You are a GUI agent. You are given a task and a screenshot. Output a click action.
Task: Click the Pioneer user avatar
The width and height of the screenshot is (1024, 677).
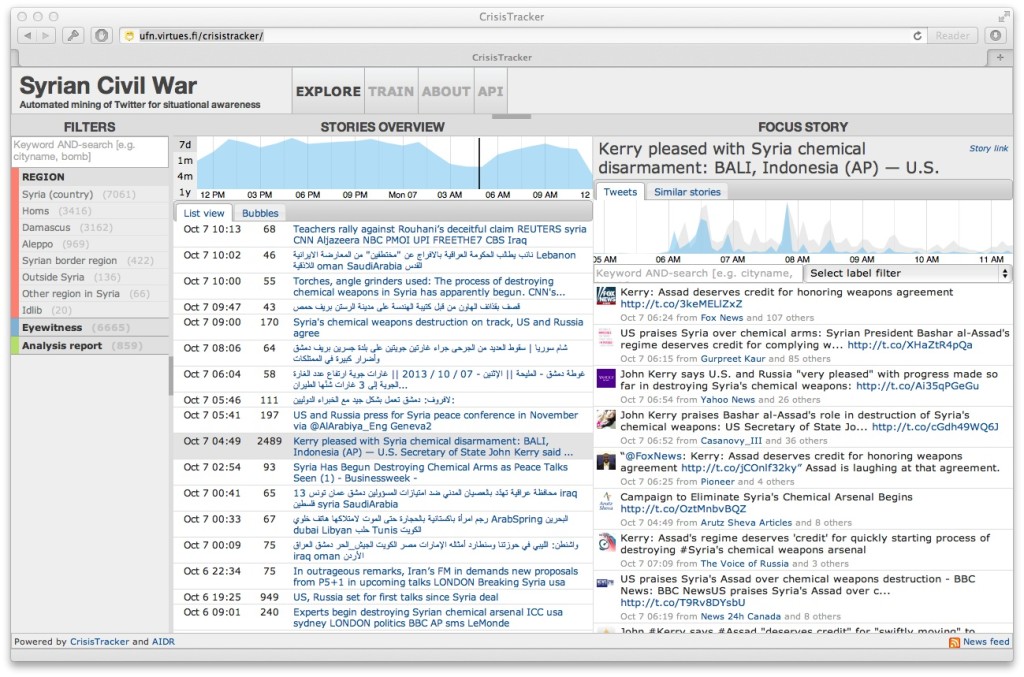(x=606, y=461)
